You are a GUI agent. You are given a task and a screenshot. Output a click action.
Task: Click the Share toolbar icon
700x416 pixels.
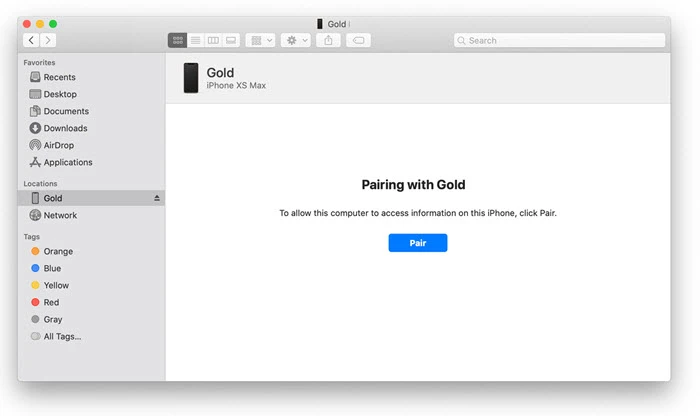point(329,40)
